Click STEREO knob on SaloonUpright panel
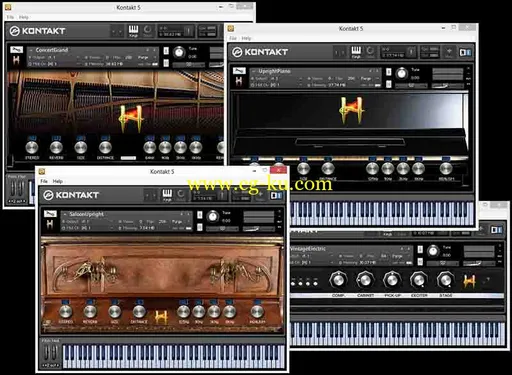Screen dimensions: 512x375 click(x=66, y=311)
